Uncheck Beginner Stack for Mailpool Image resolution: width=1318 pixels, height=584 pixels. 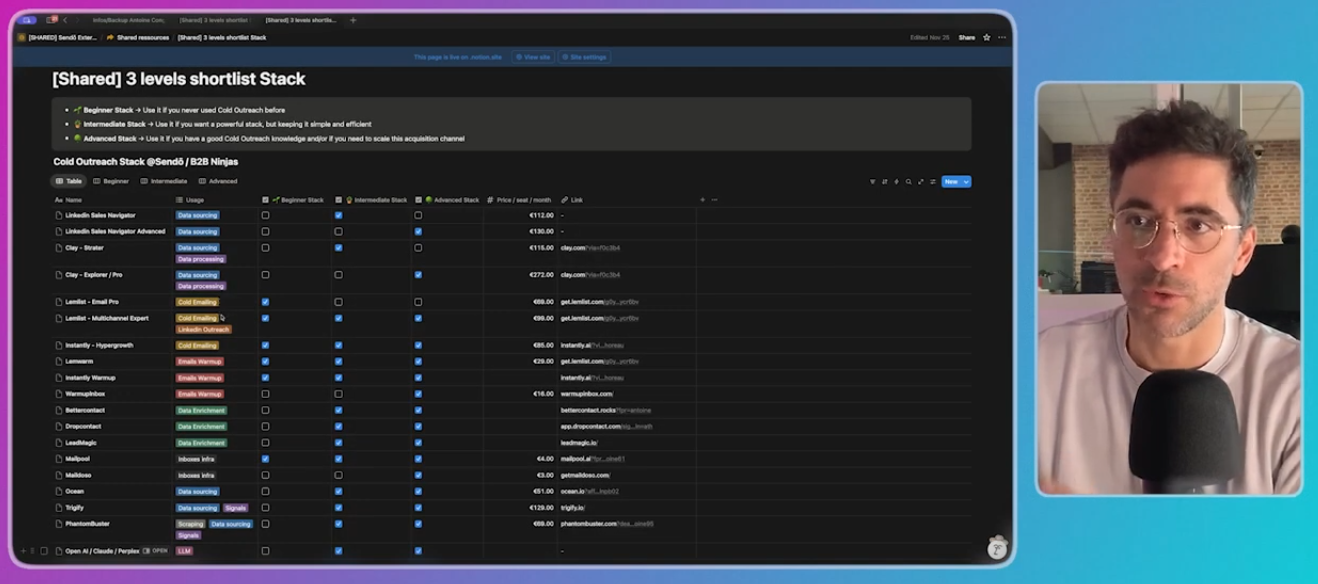coord(265,459)
